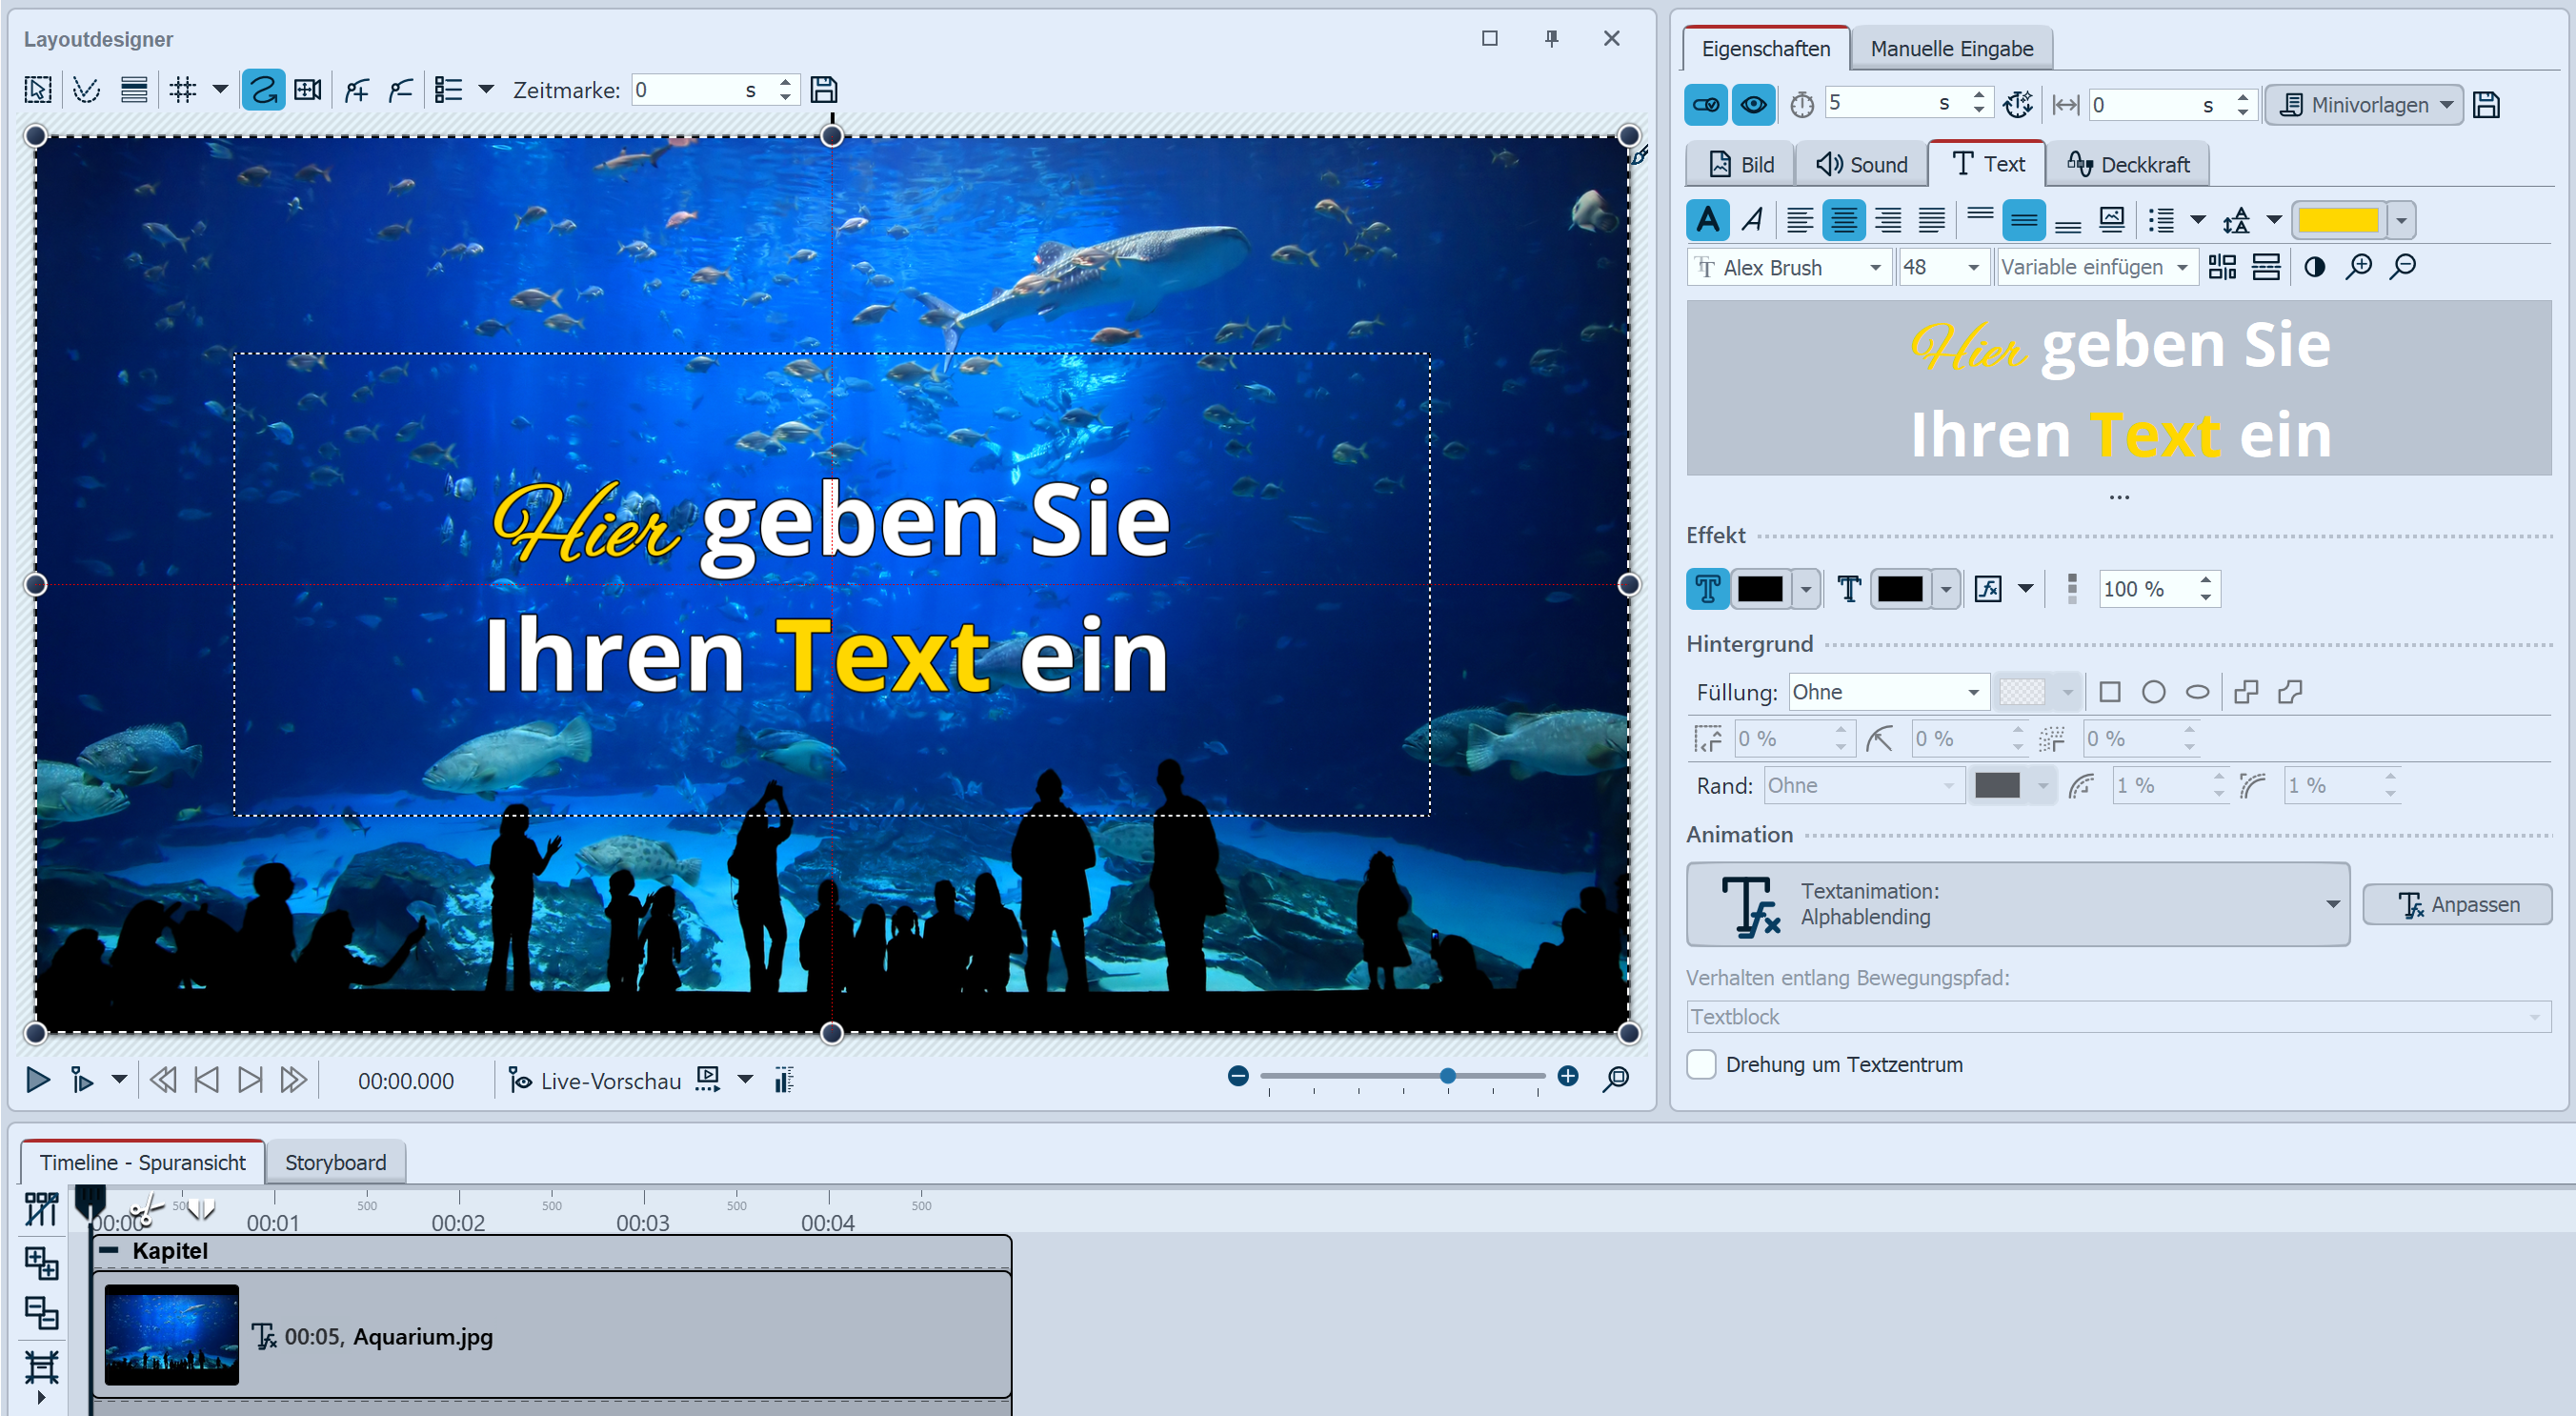The height and width of the screenshot is (1416, 2576).
Task: Activate the grid display tool
Action: [x=184, y=89]
